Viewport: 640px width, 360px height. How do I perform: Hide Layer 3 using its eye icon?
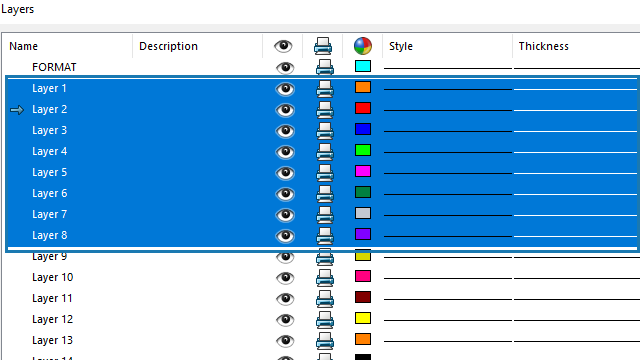285,131
